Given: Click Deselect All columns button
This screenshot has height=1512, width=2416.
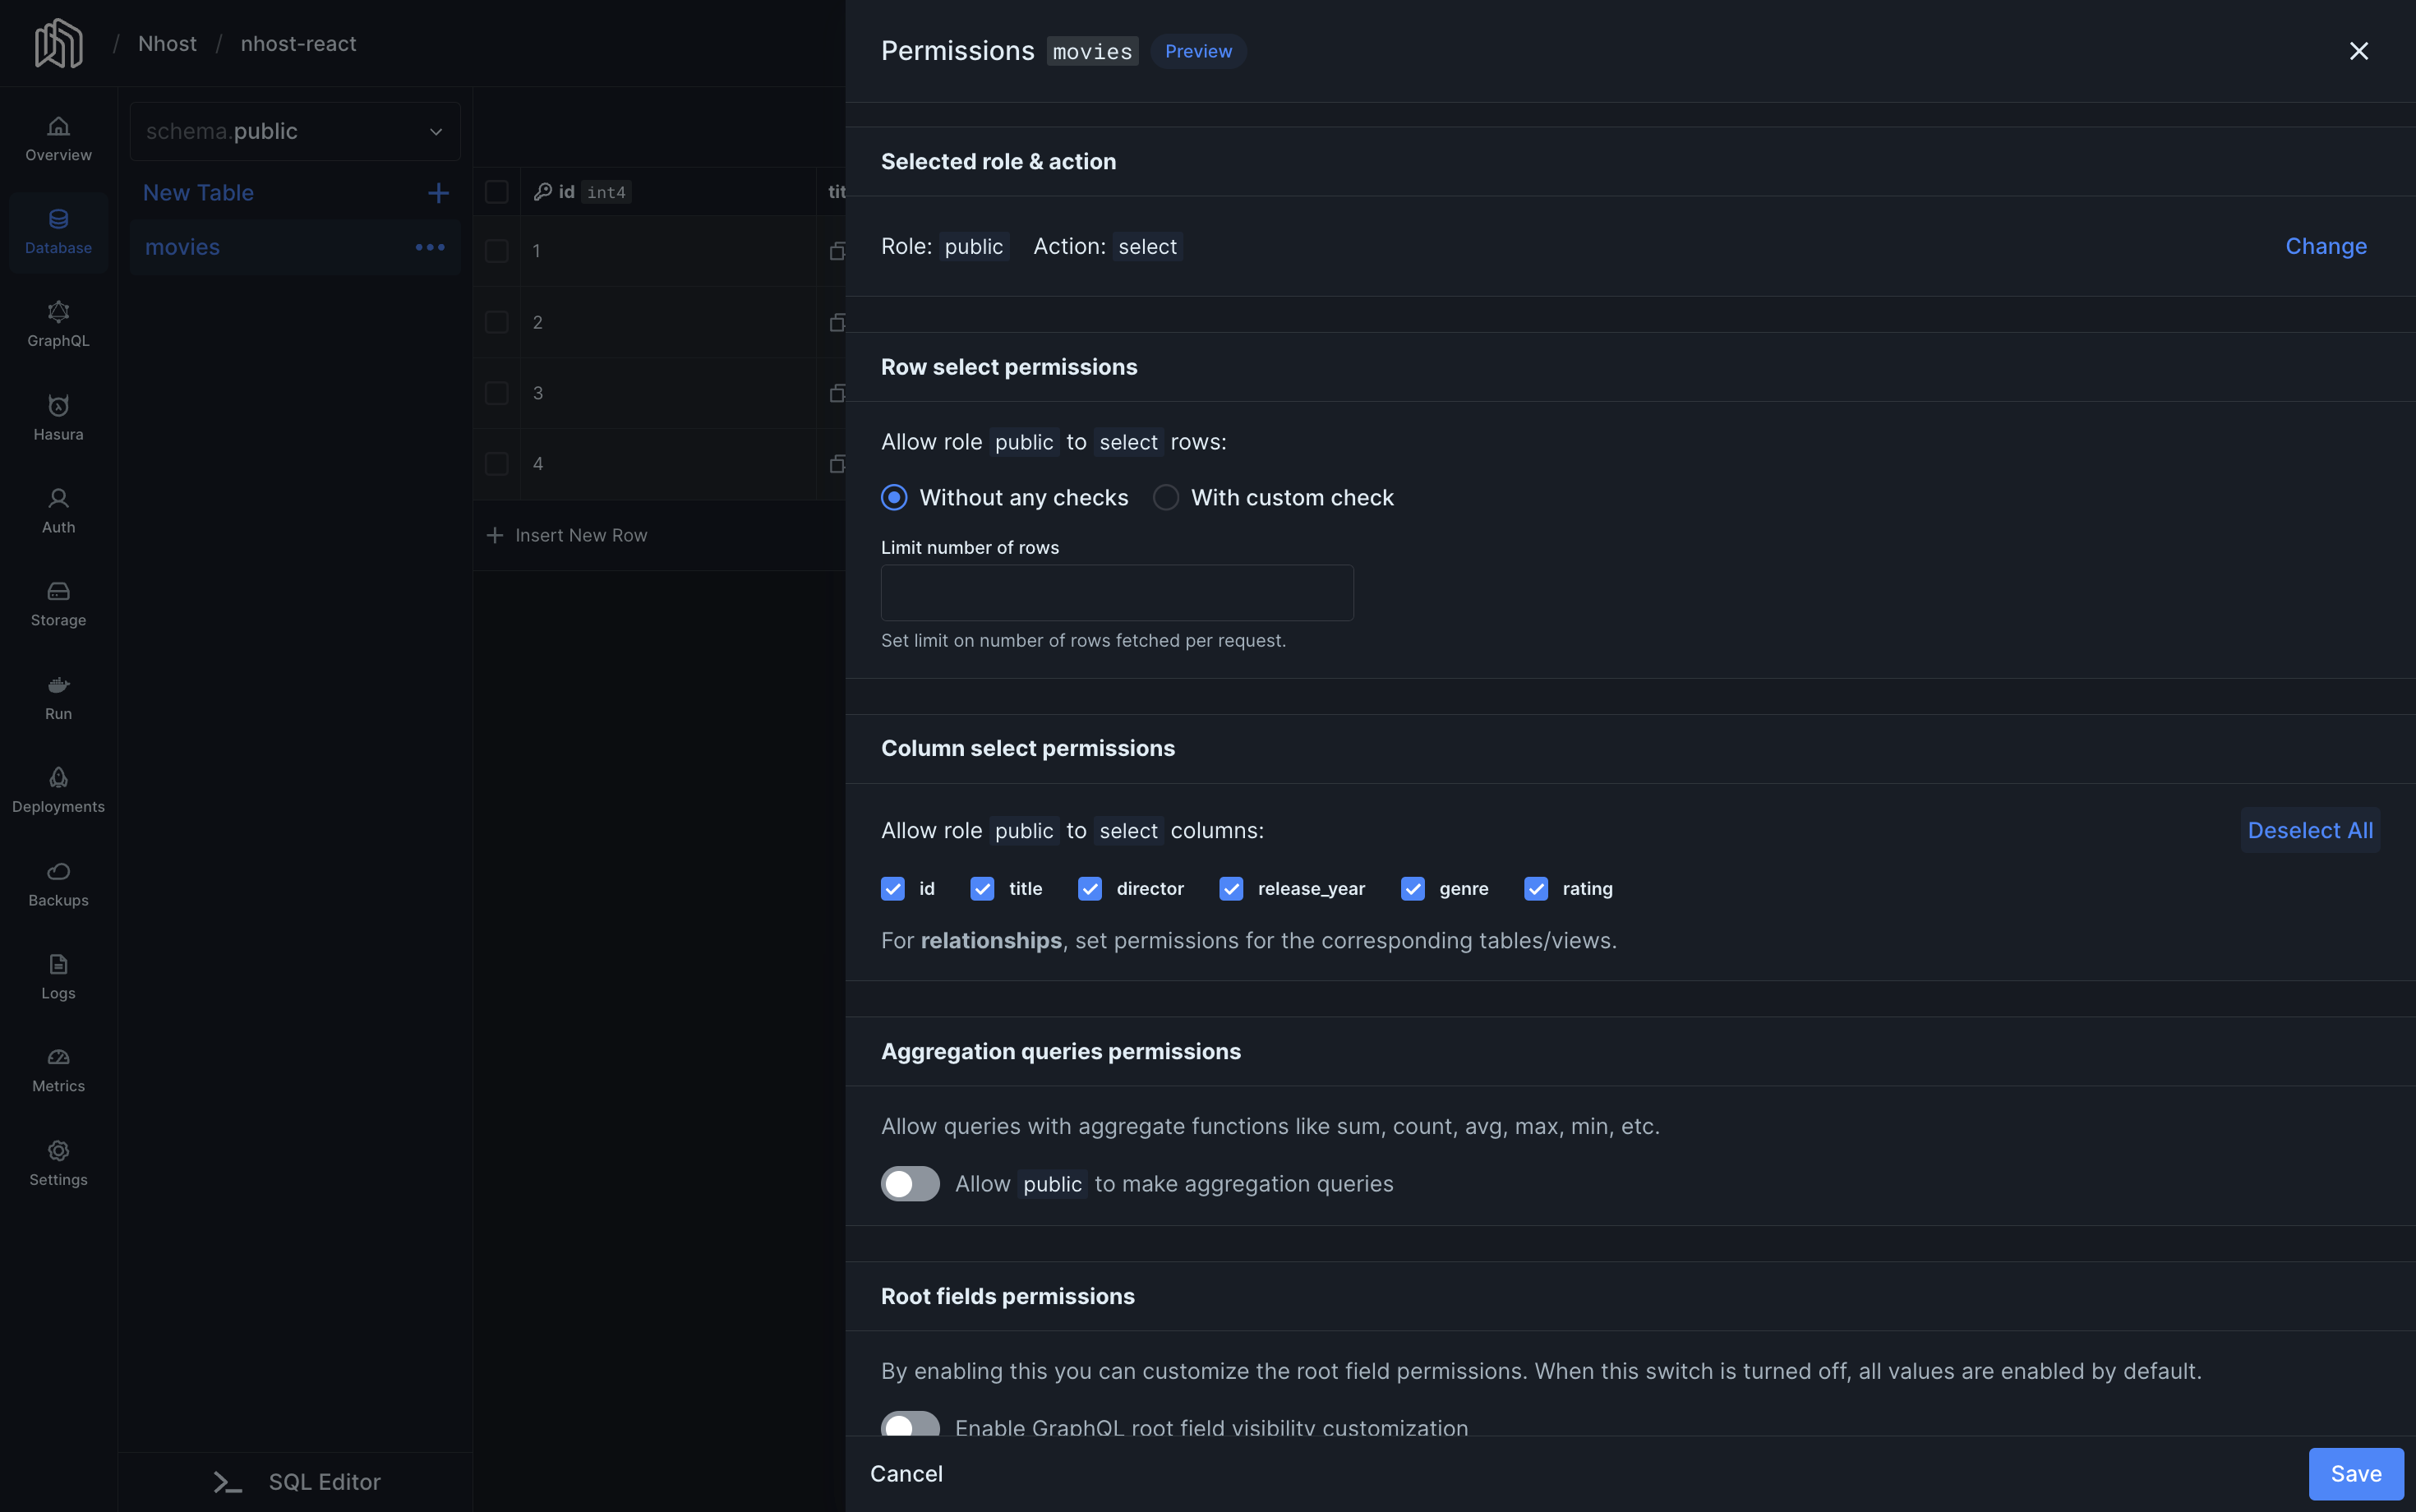Looking at the screenshot, I should click(2309, 830).
